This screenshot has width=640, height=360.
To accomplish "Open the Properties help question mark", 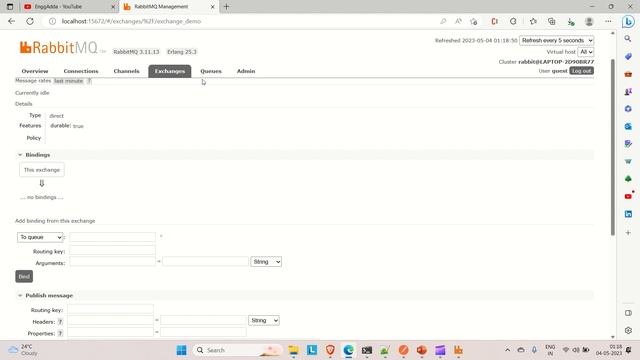I will pyautogui.click(x=60, y=333).
